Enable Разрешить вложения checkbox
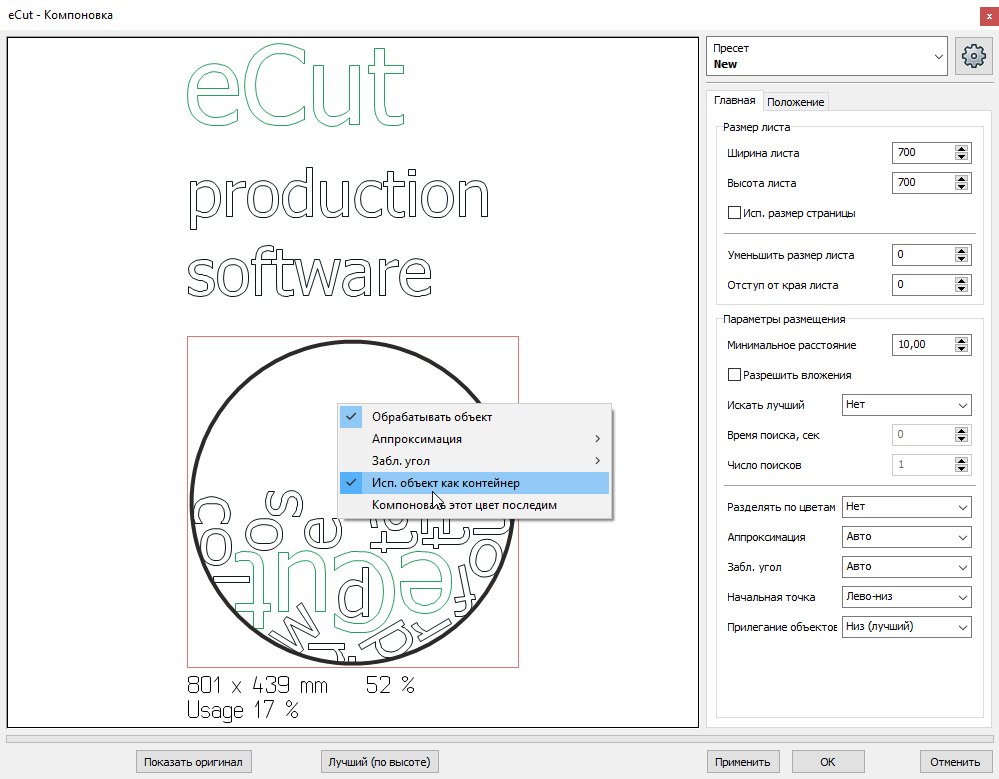The image size is (999, 779). (x=734, y=375)
